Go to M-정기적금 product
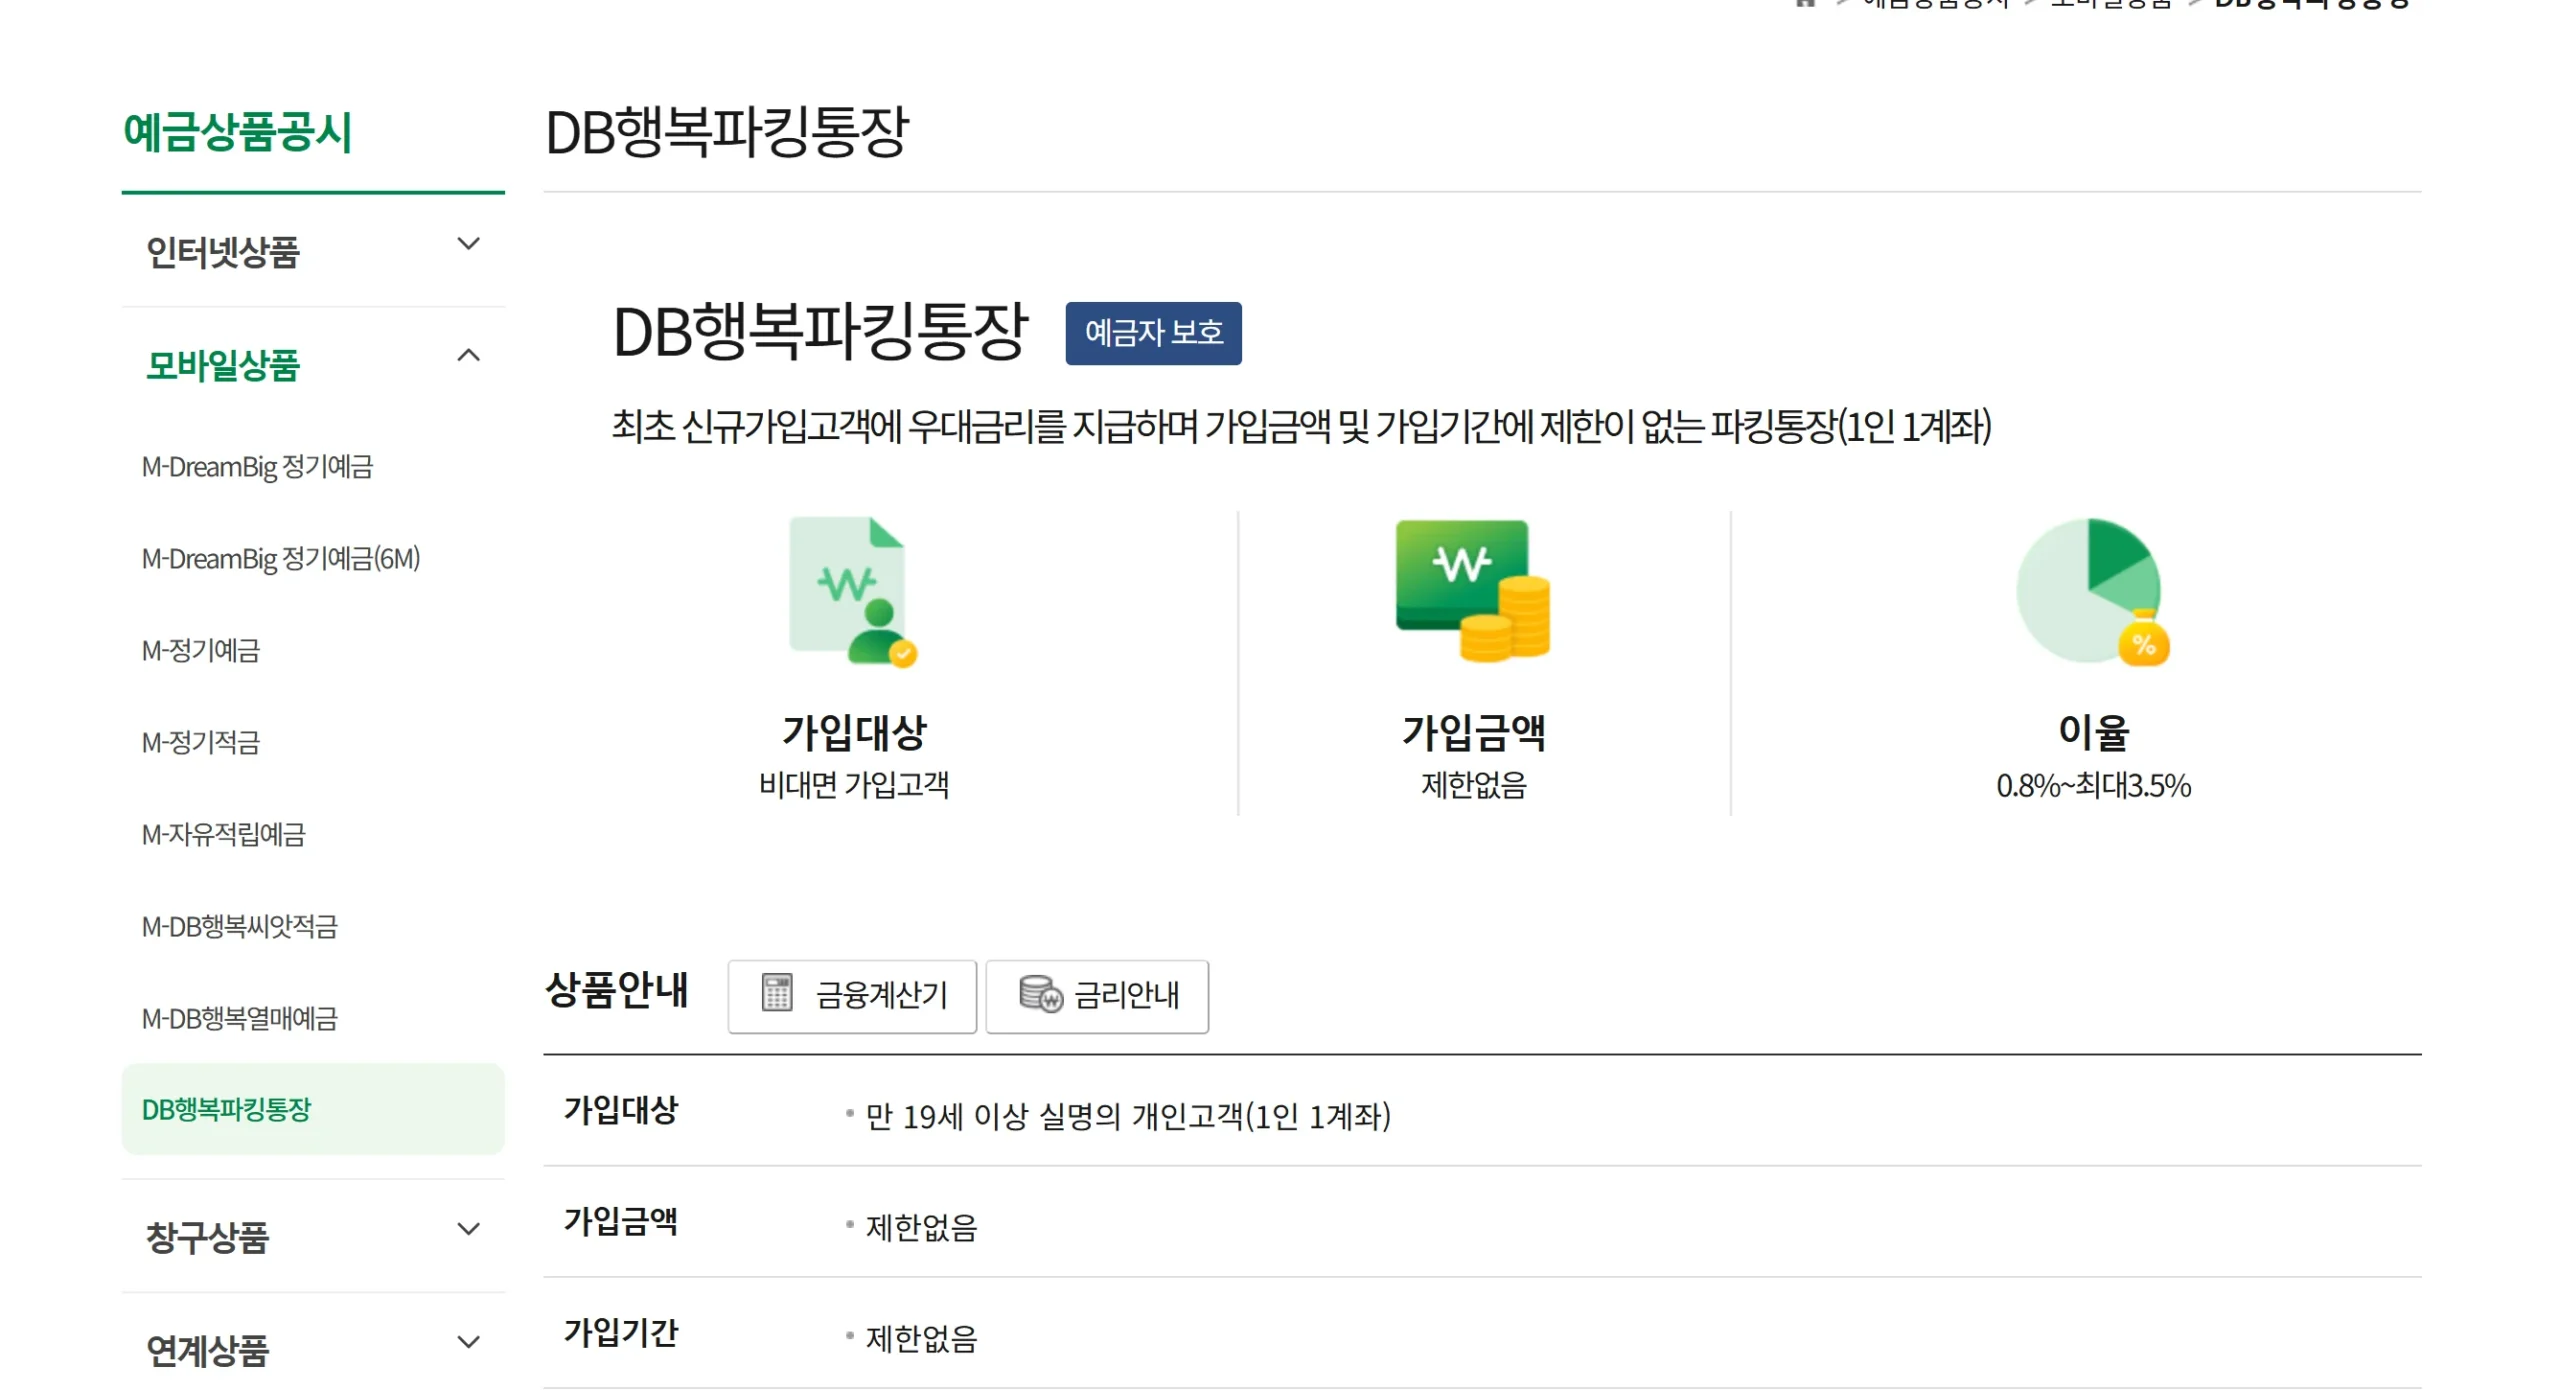This screenshot has width=2560, height=1390. pos(200,743)
